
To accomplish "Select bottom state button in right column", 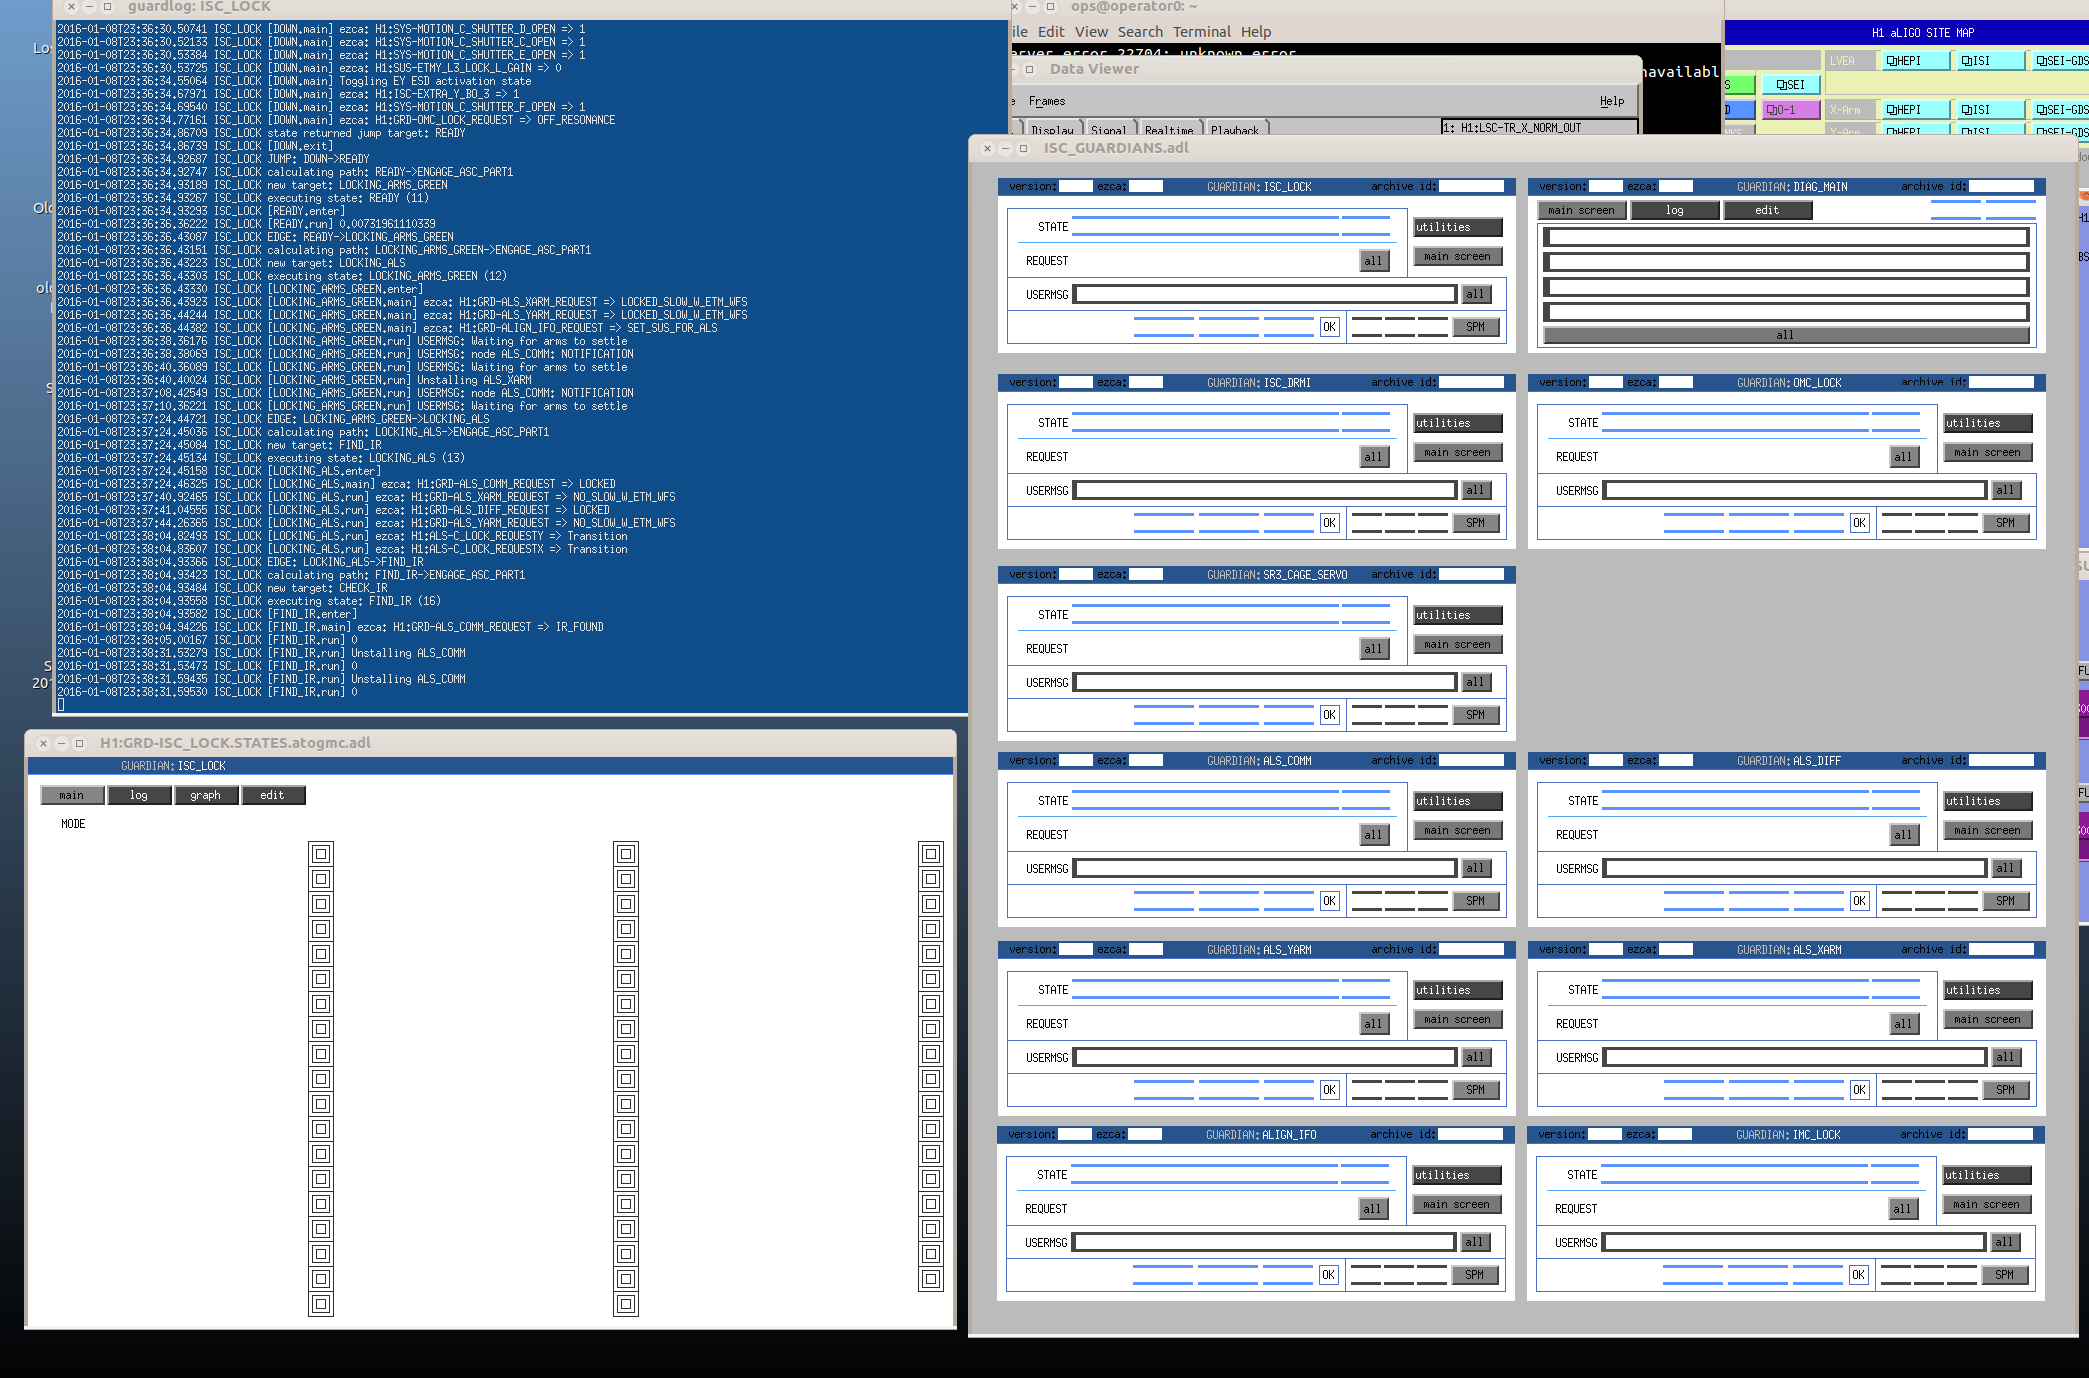I will tap(931, 1279).
